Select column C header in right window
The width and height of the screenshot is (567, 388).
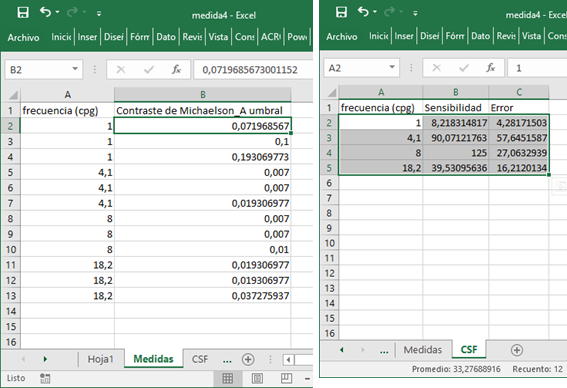(519, 92)
